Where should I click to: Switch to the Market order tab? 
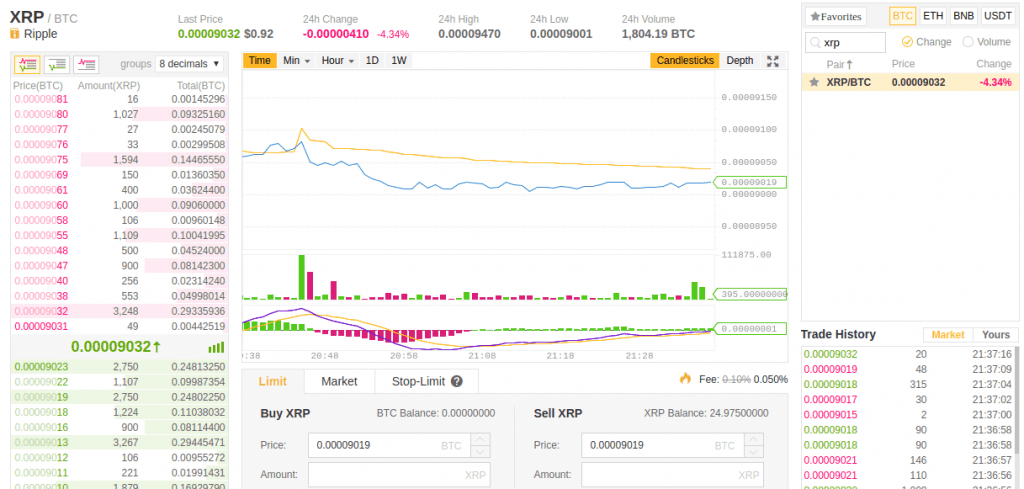[339, 381]
